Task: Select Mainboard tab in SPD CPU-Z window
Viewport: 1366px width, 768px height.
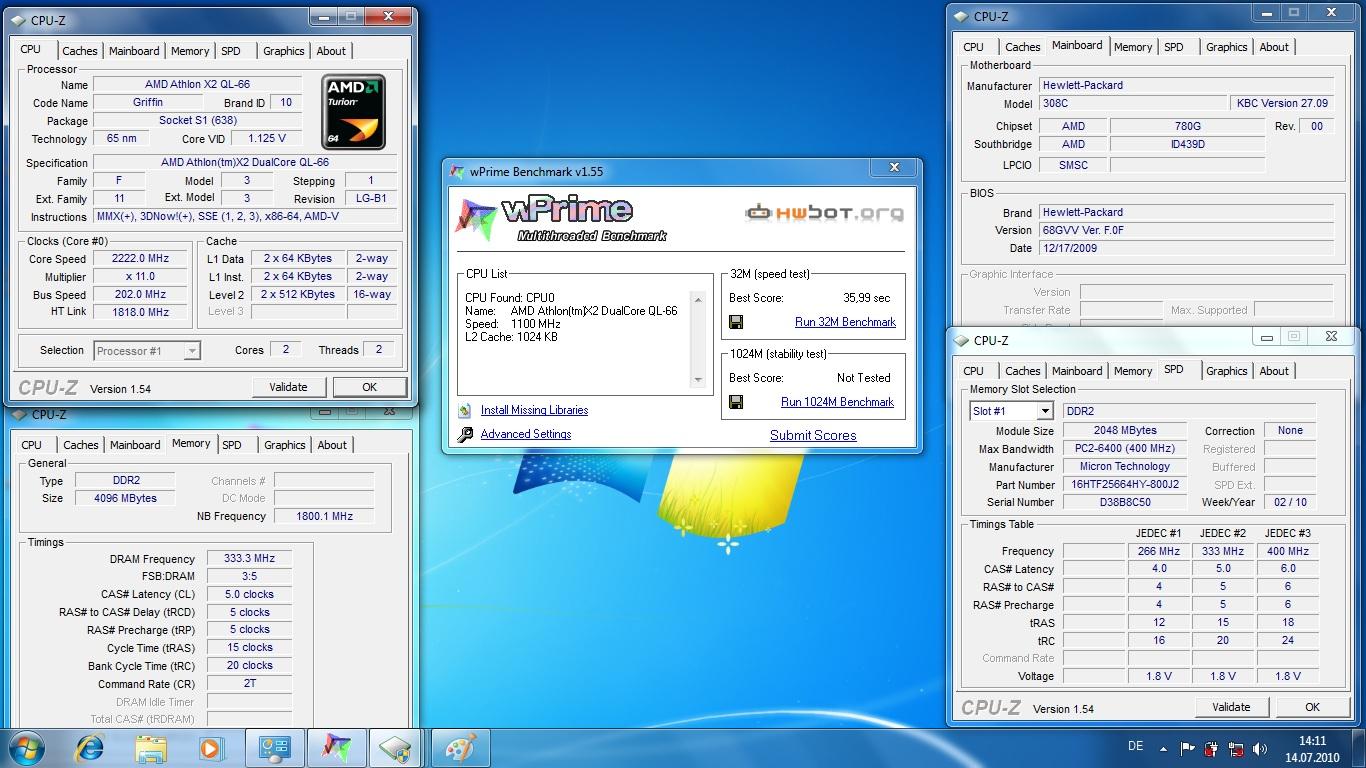Action: pyautogui.click(x=1077, y=371)
